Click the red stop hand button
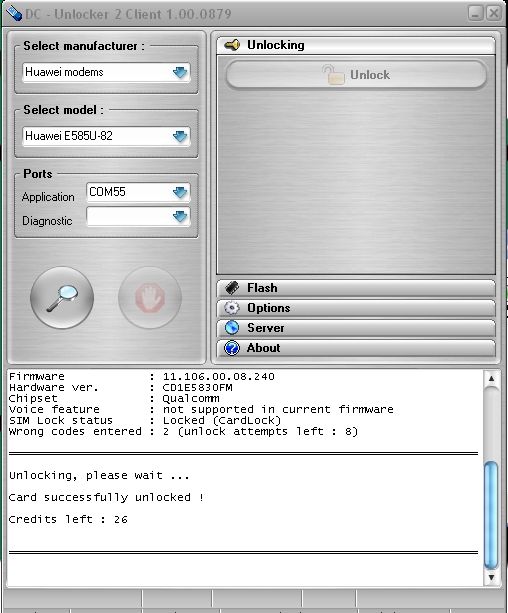This screenshot has height=613, width=508. point(150,298)
